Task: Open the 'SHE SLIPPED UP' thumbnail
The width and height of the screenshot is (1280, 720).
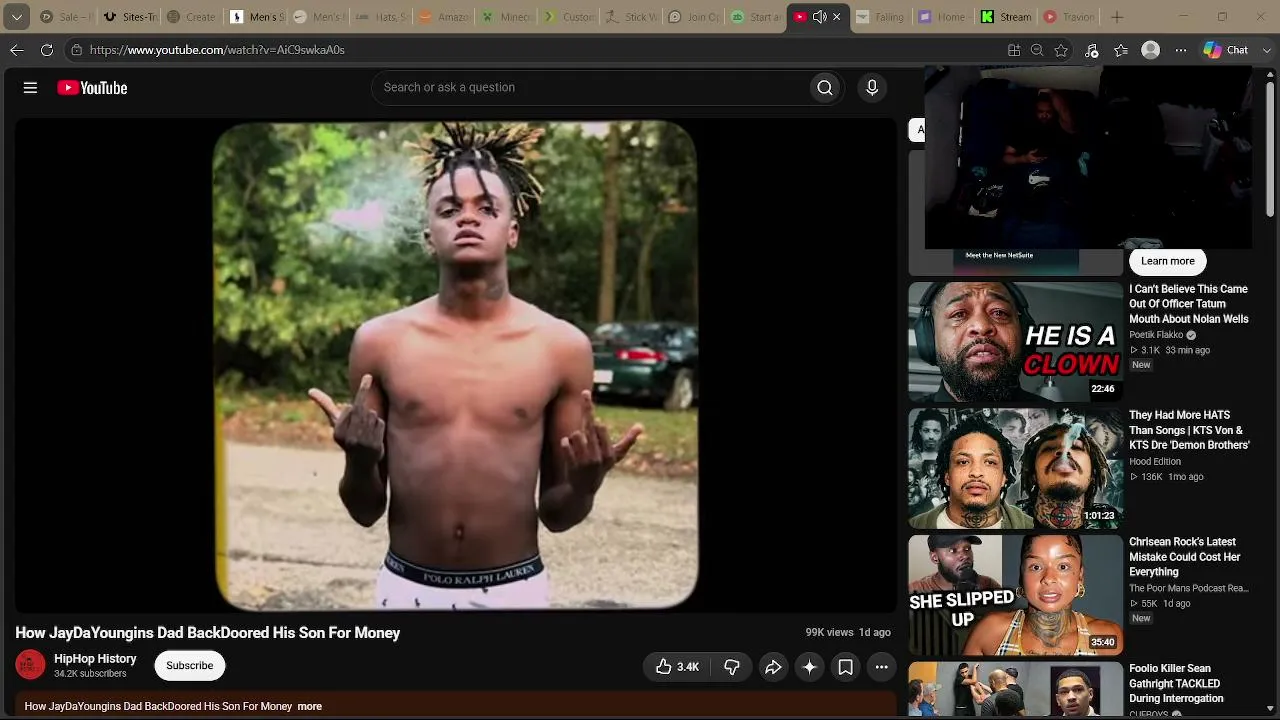Action: pos(1015,595)
